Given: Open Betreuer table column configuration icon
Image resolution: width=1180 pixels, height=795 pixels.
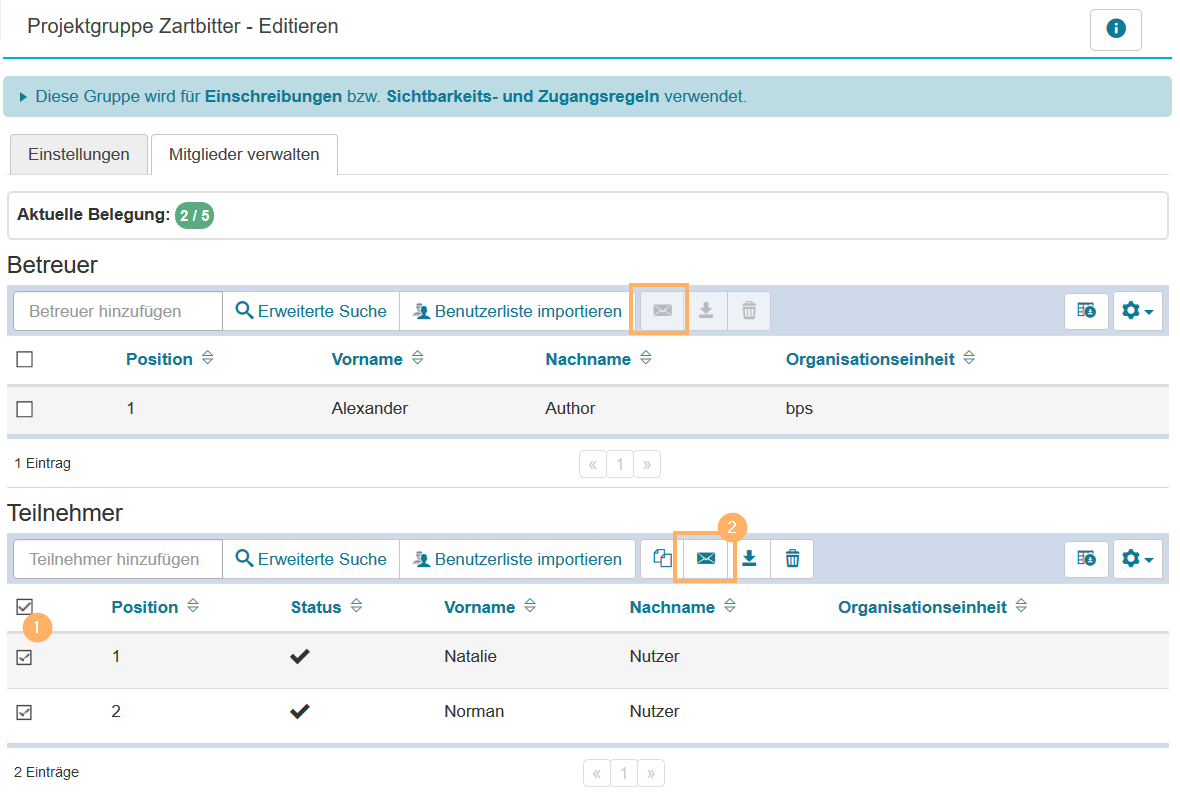Looking at the screenshot, I should (1086, 311).
